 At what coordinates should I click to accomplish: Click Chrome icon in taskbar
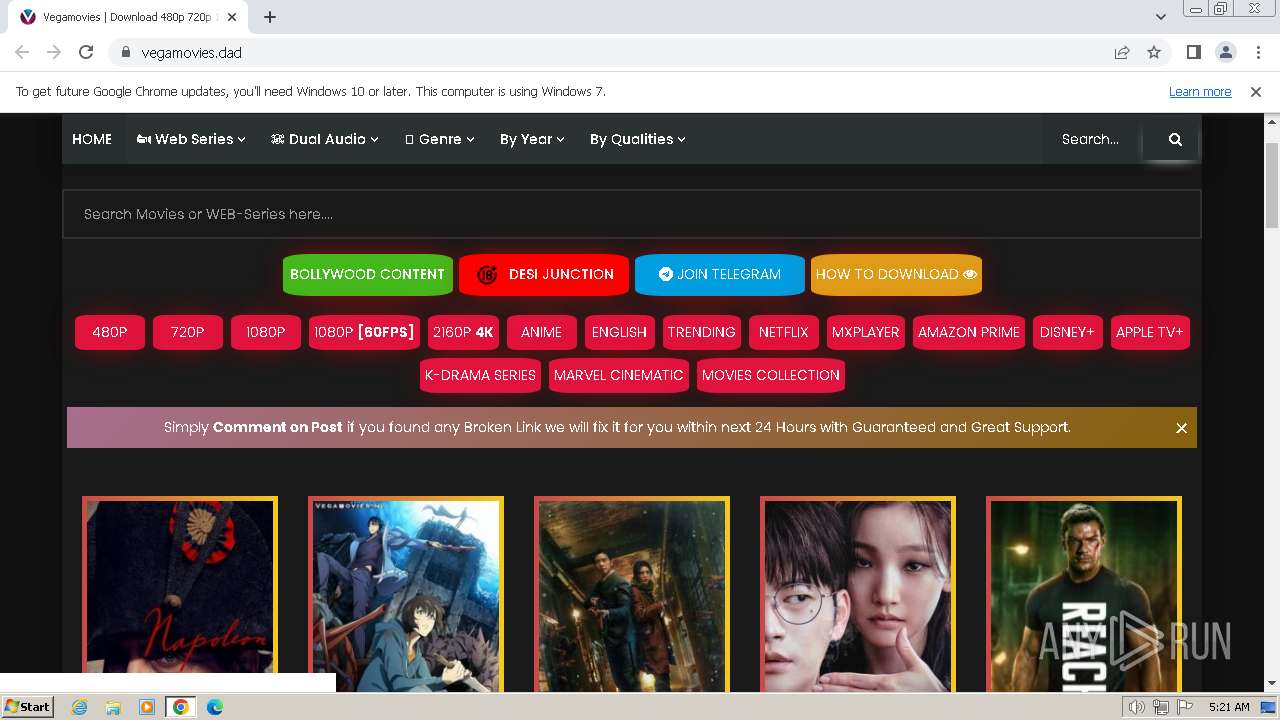point(181,707)
